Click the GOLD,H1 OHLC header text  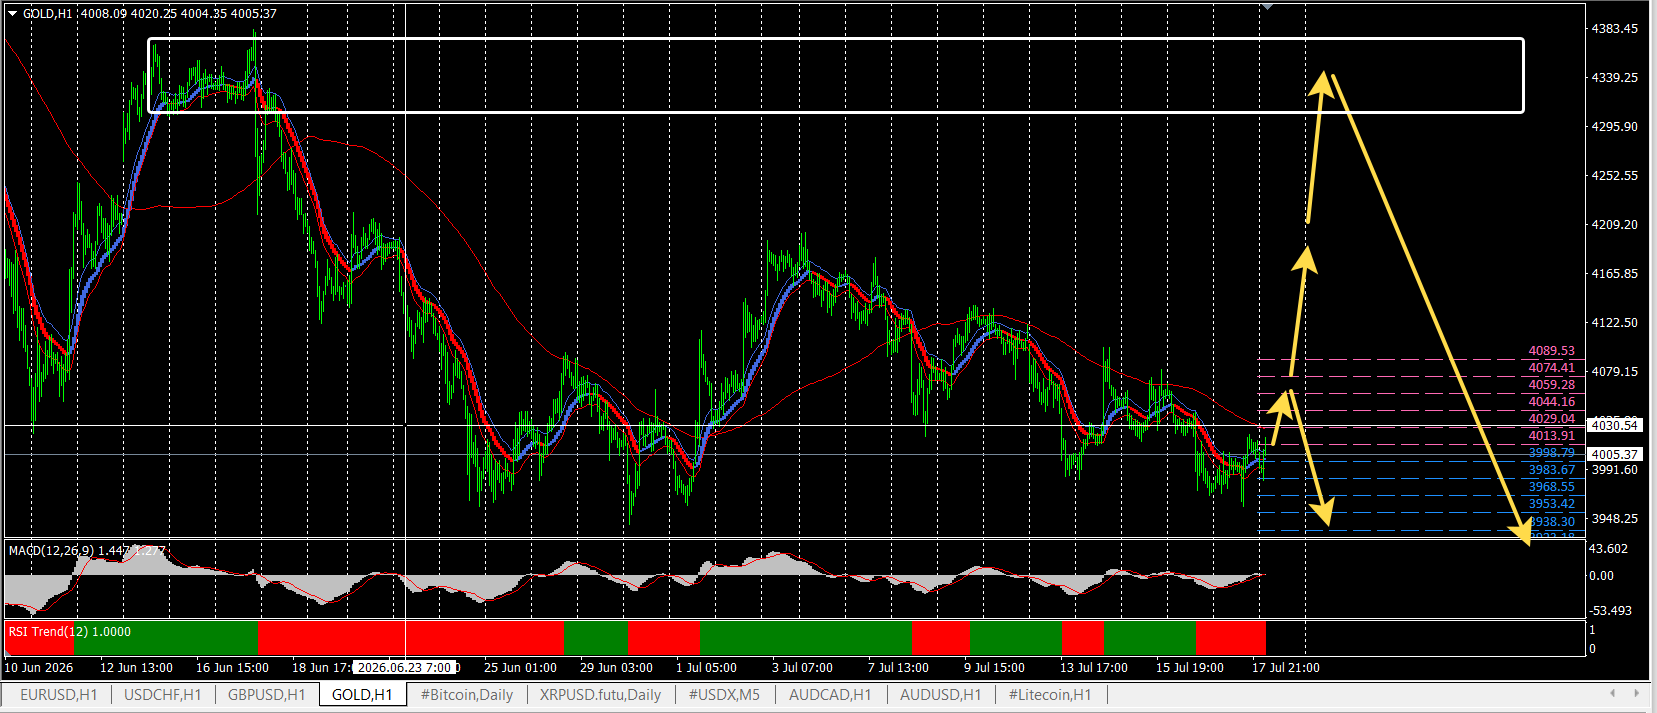point(150,14)
